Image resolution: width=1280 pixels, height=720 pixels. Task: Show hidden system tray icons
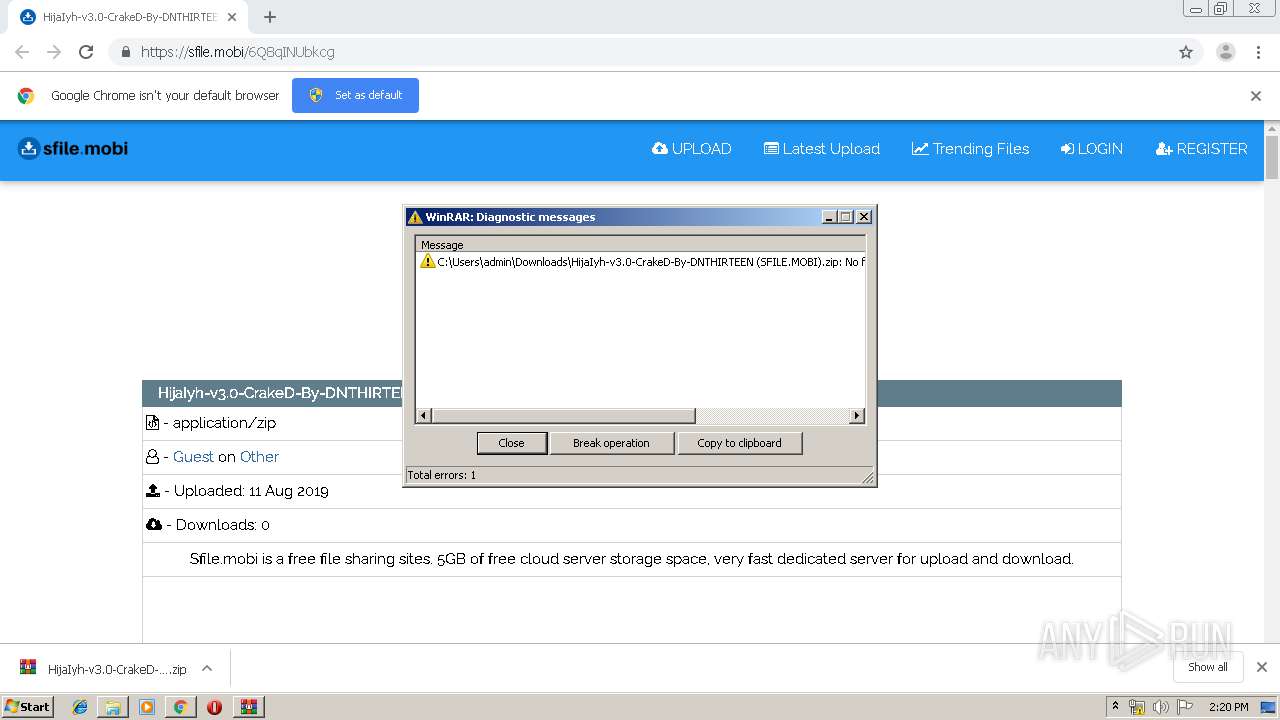click(x=1115, y=707)
